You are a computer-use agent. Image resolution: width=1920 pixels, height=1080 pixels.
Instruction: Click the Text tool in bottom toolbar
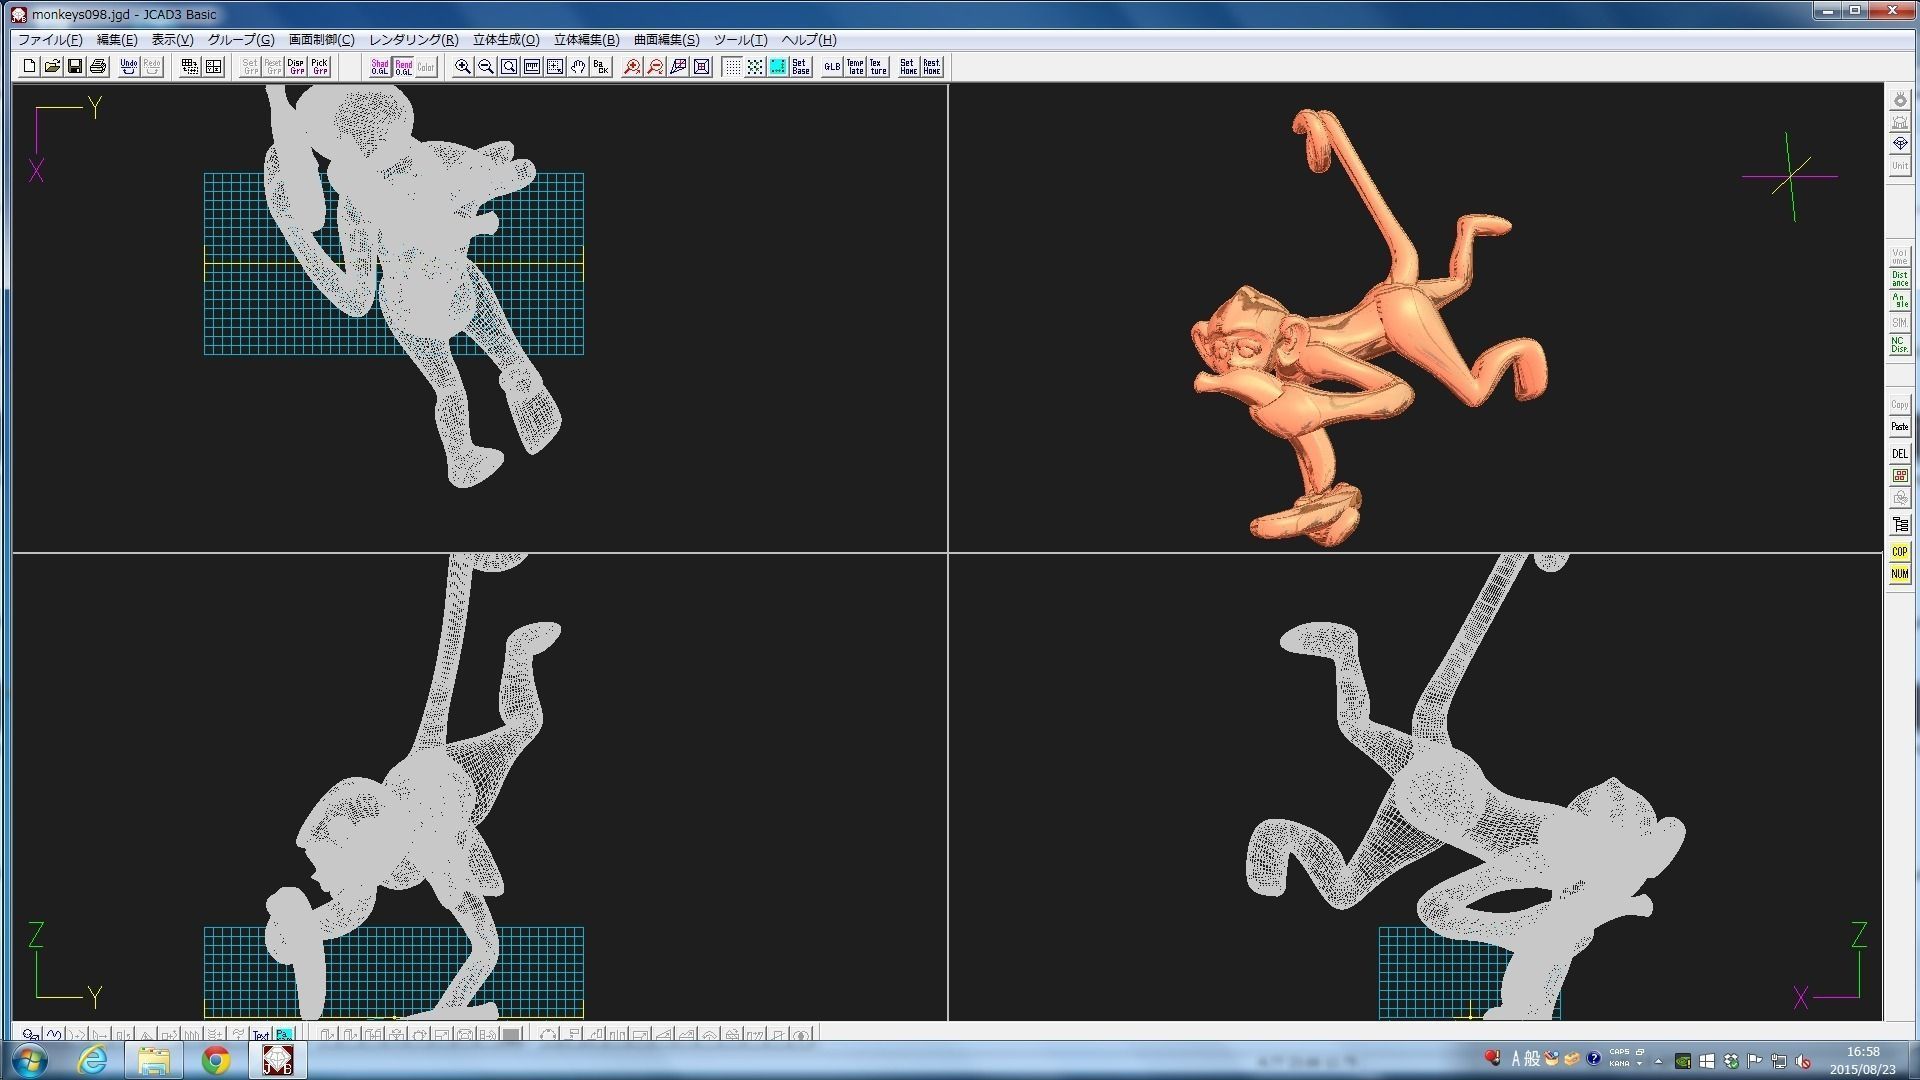point(261,1035)
